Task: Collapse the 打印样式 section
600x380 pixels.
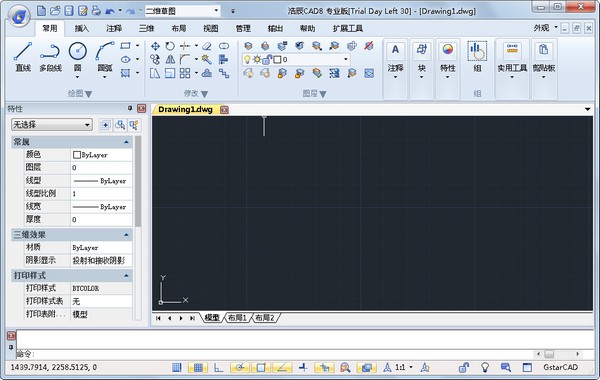Action: pos(126,276)
